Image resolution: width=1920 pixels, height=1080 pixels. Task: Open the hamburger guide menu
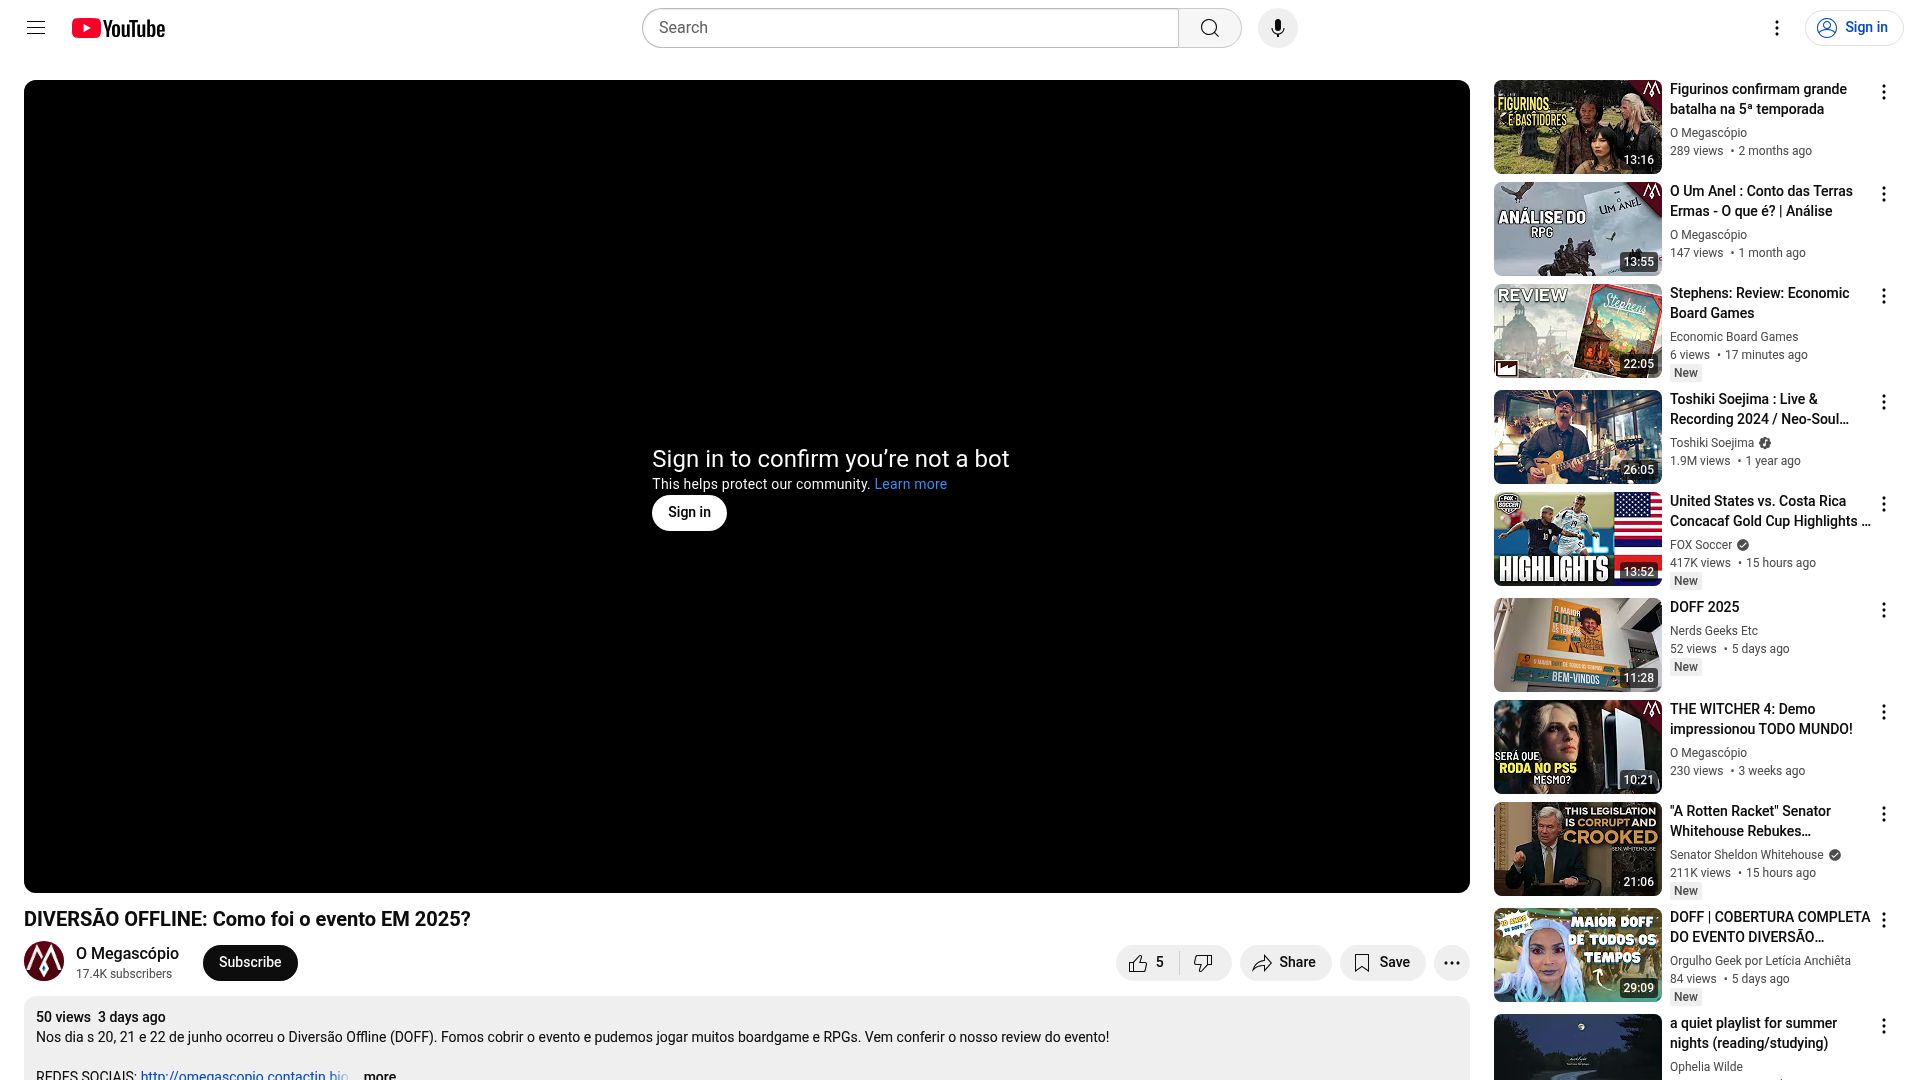[x=36, y=28]
